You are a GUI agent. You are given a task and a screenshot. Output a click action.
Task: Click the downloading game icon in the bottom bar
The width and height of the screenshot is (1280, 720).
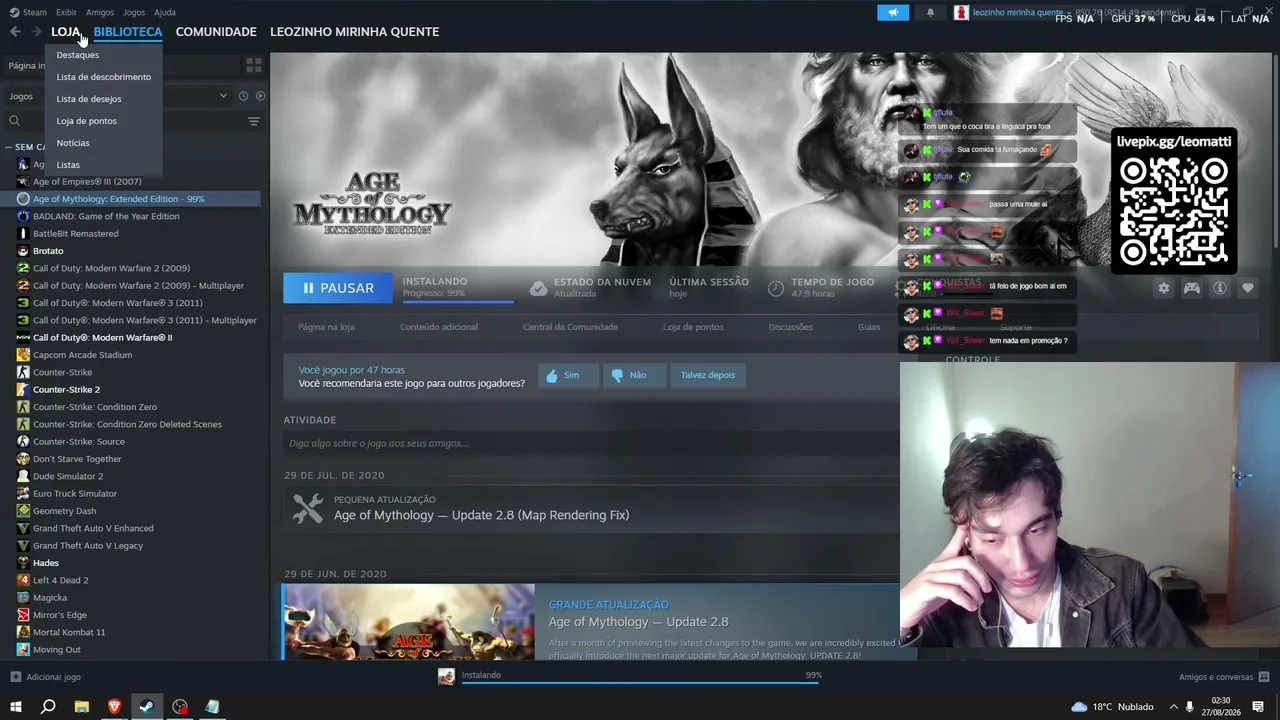pyautogui.click(x=447, y=676)
